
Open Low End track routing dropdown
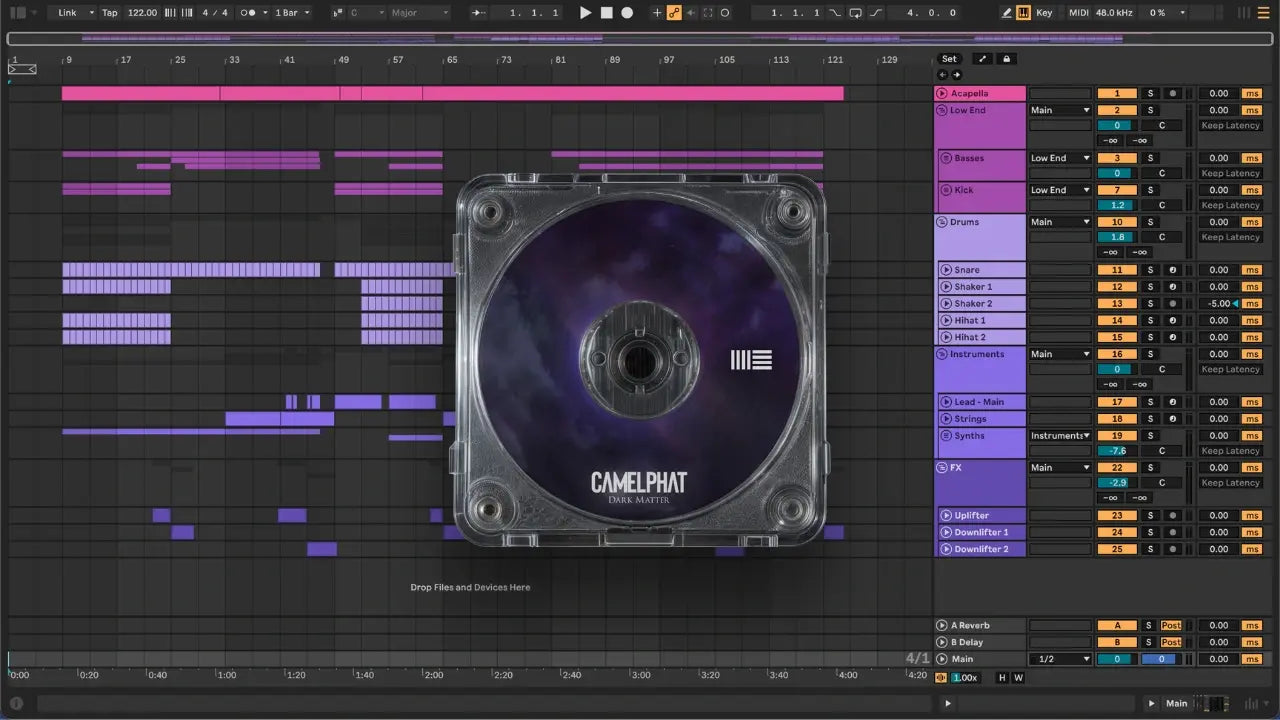coord(1060,111)
